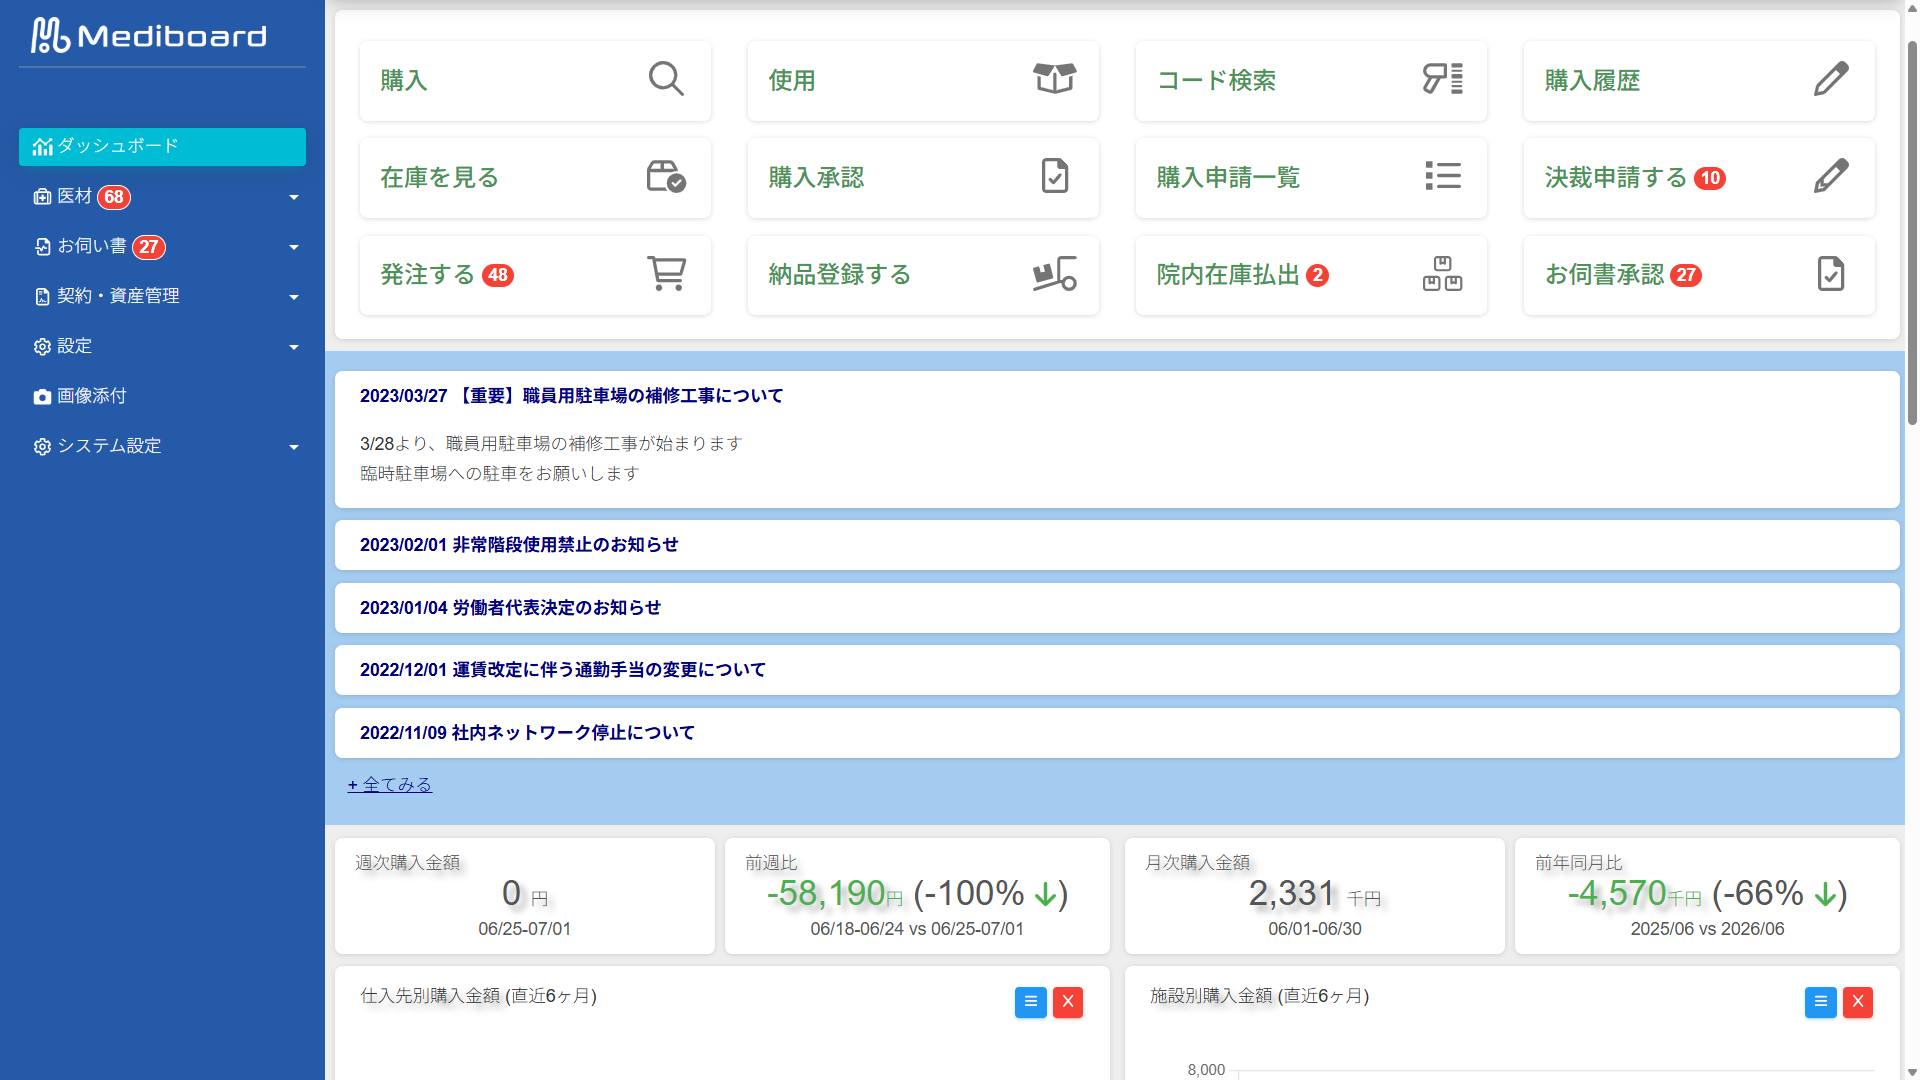Open 購入履歴 card label
Image resolution: width=1920 pixels, height=1080 pixels.
(x=1592, y=80)
